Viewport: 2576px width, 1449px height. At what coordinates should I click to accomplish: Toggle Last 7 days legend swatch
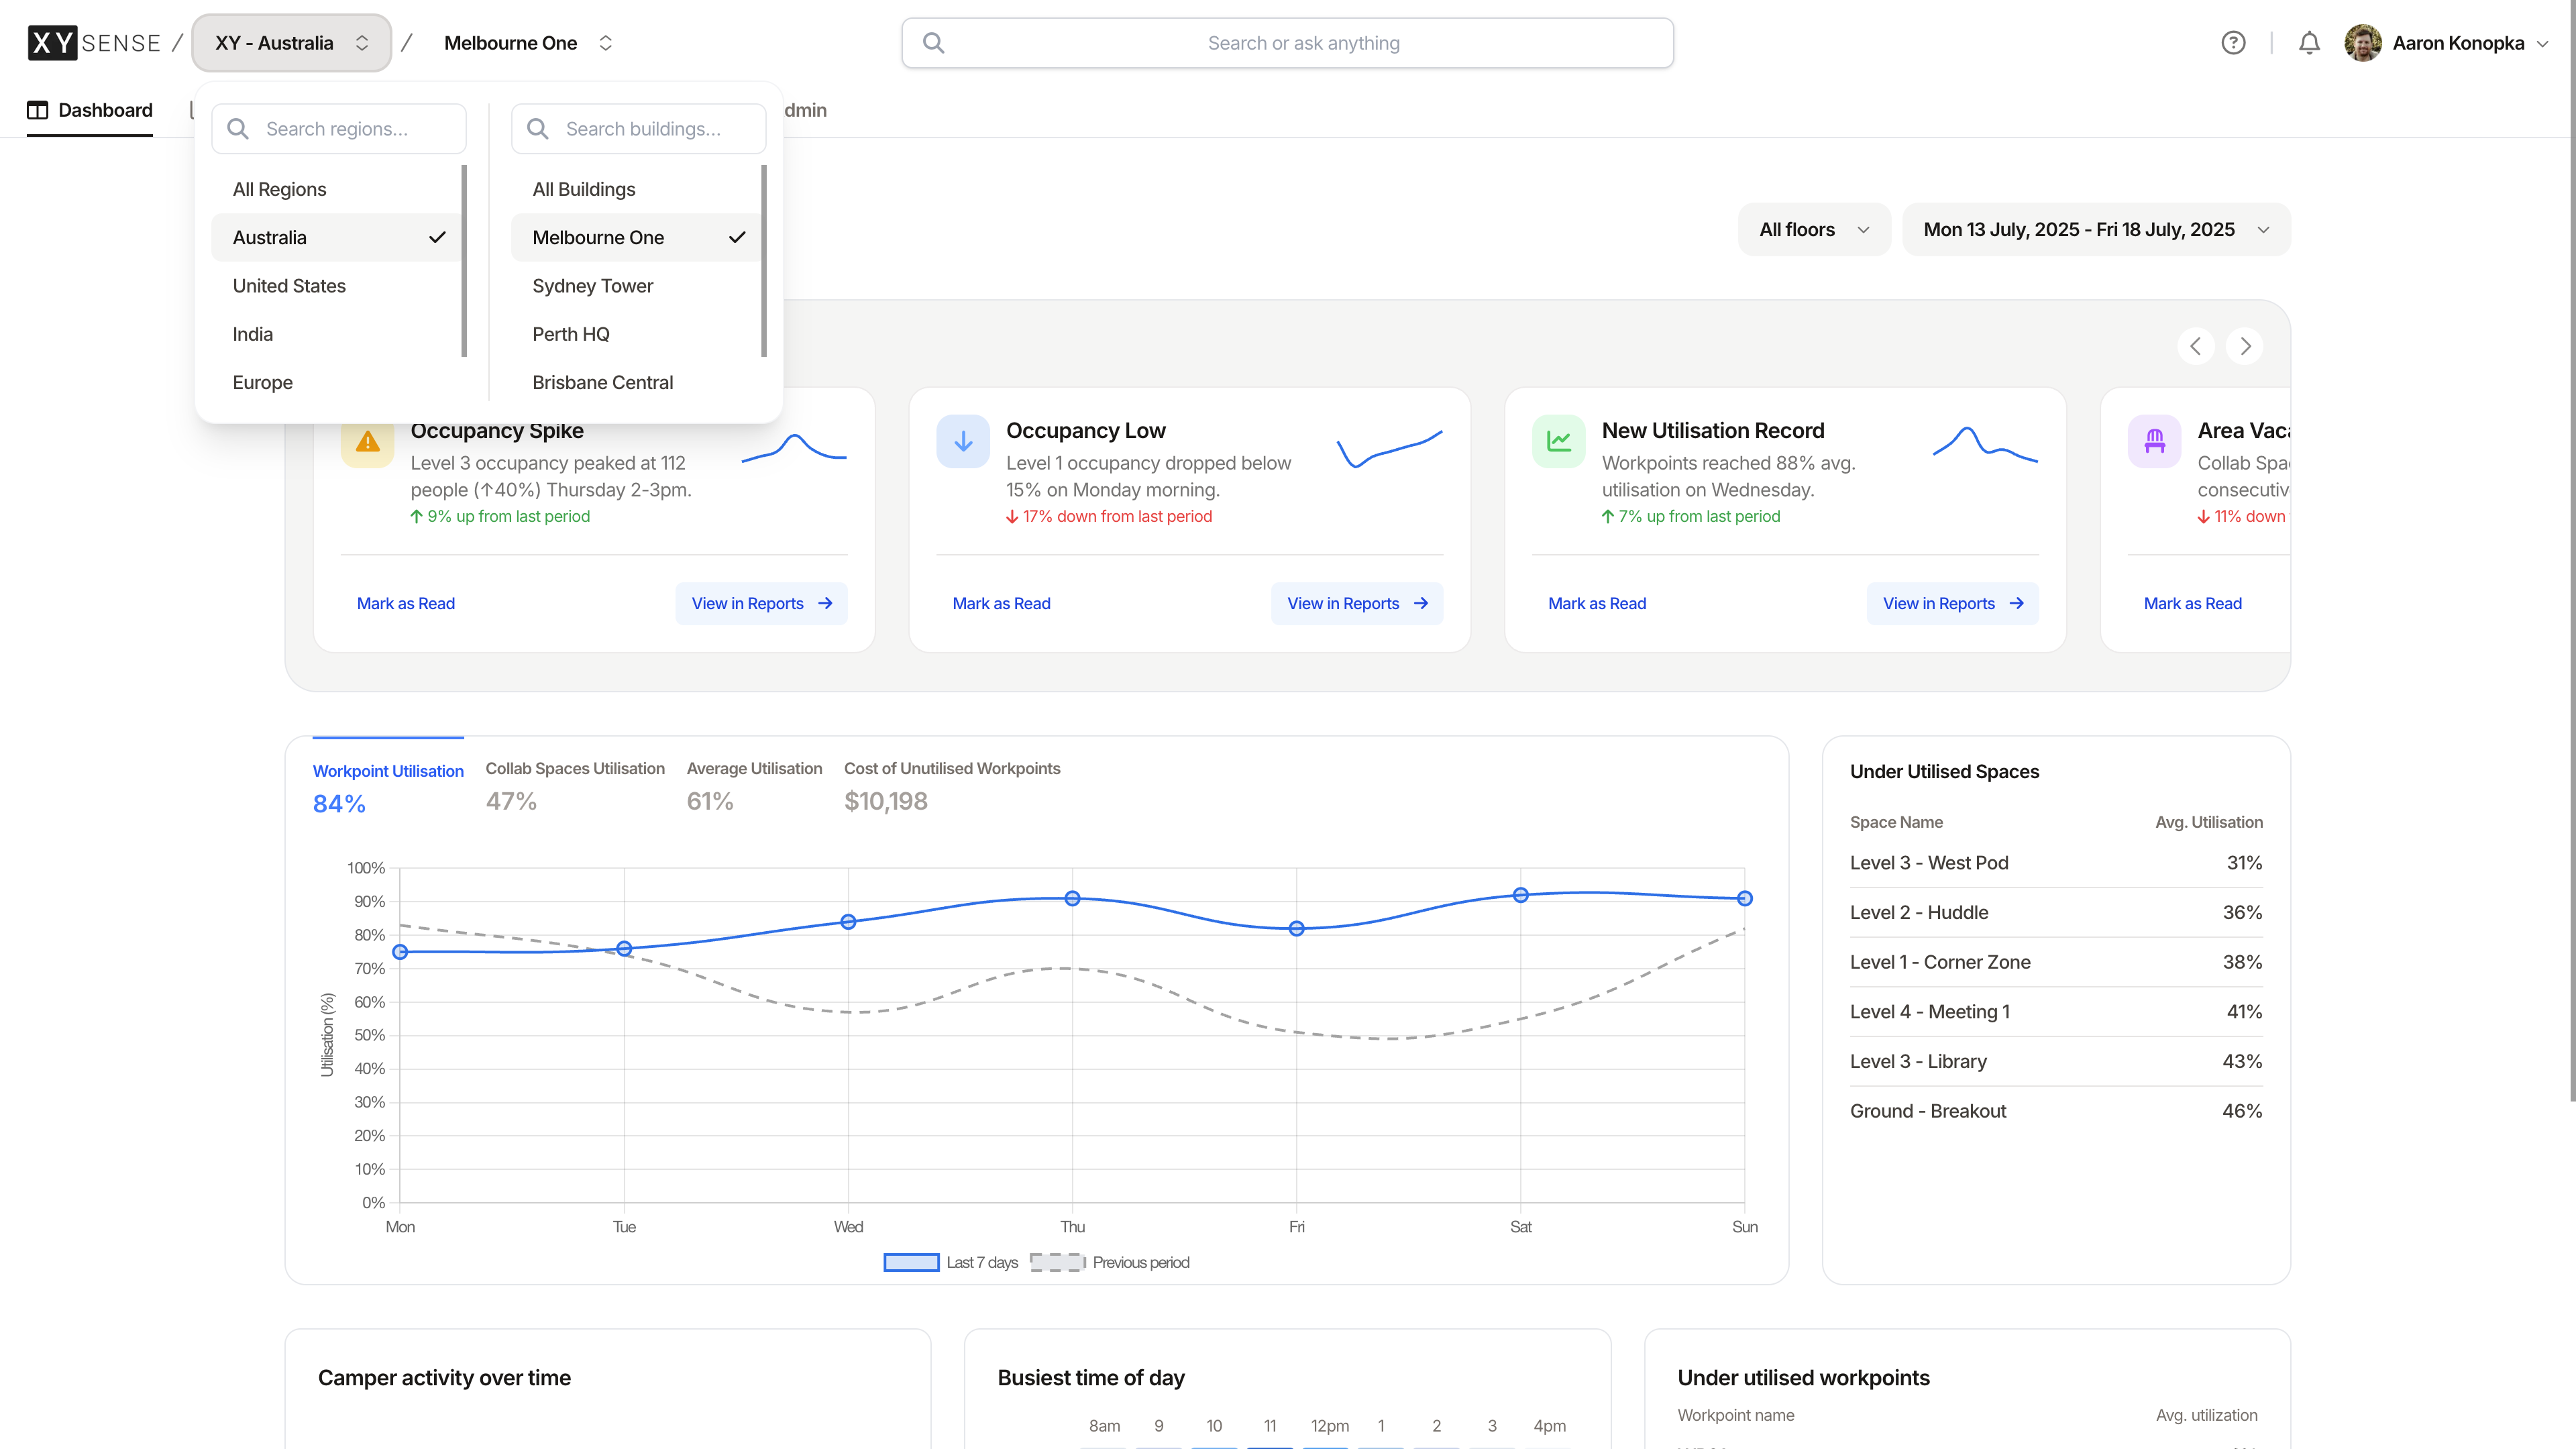click(x=911, y=1262)
